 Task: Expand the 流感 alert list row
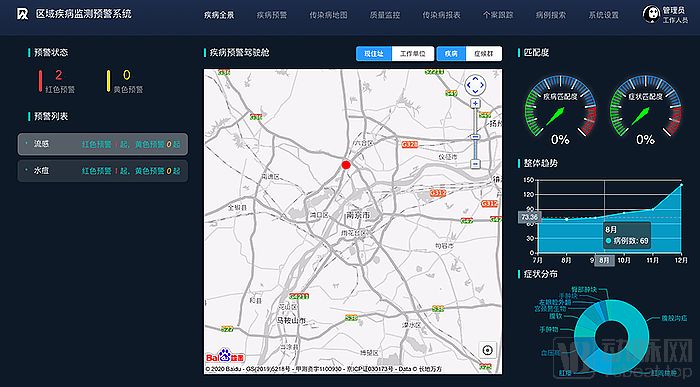103,144
